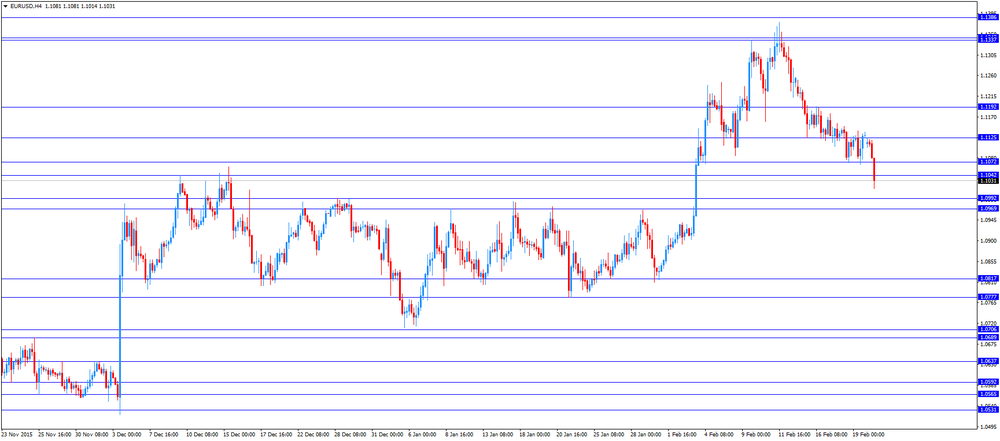
Task: Select the 1.1125 price level label
Action: (988, 137)
